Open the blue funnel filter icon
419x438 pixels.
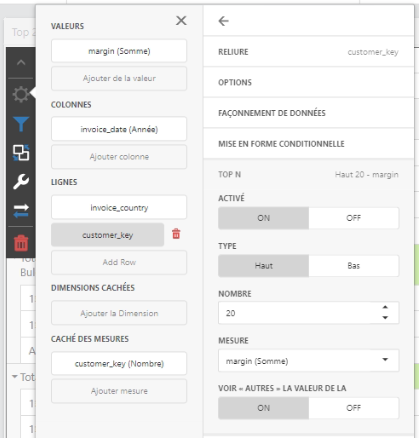point(21,124)
